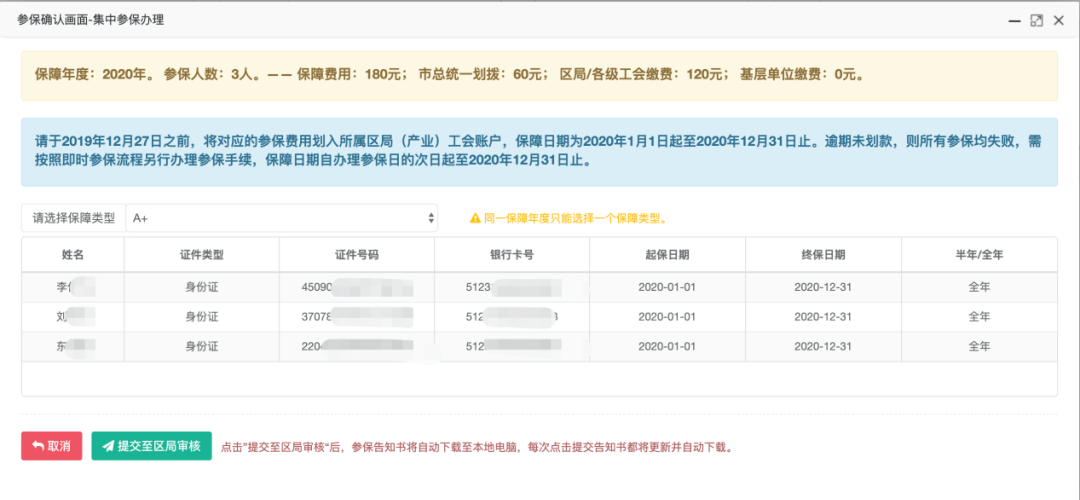Click 身份证 in the 李 row
Viewport: 1080px width, 500px height.
pos(202,287)
